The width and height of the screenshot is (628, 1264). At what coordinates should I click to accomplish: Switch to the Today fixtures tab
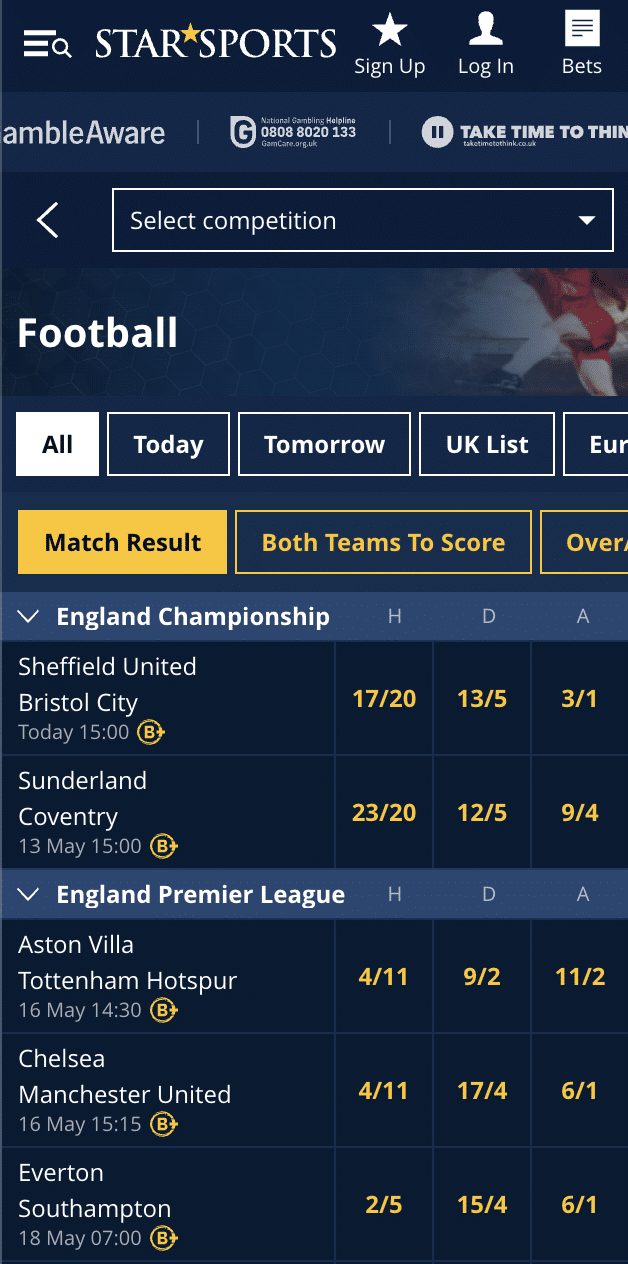point(168,444)
